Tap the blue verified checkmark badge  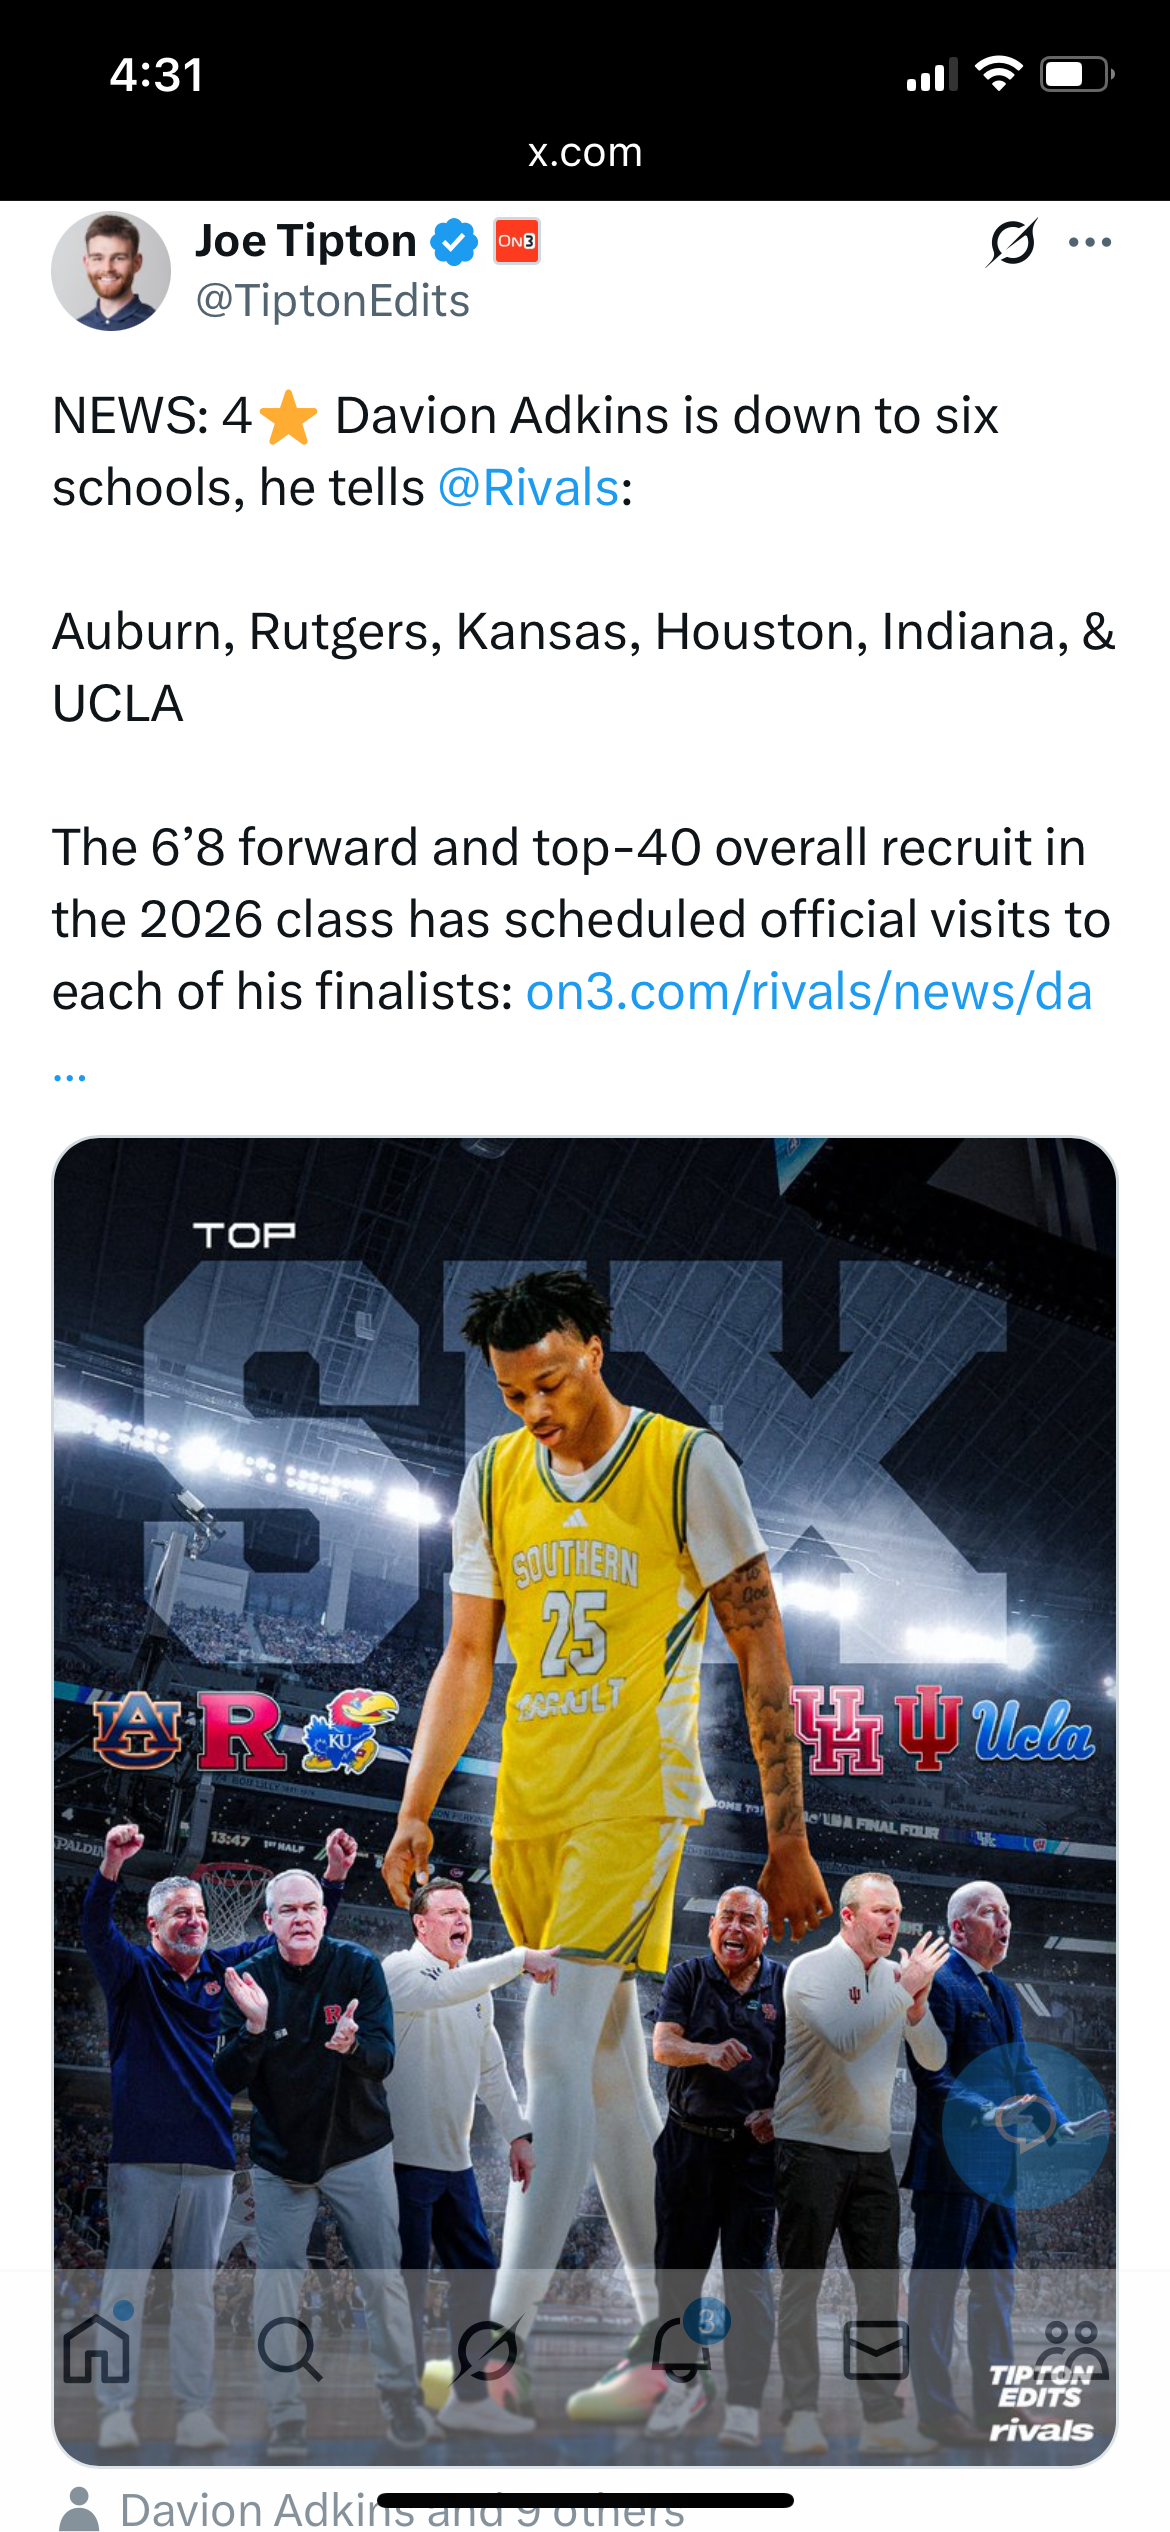pos(454,242)
